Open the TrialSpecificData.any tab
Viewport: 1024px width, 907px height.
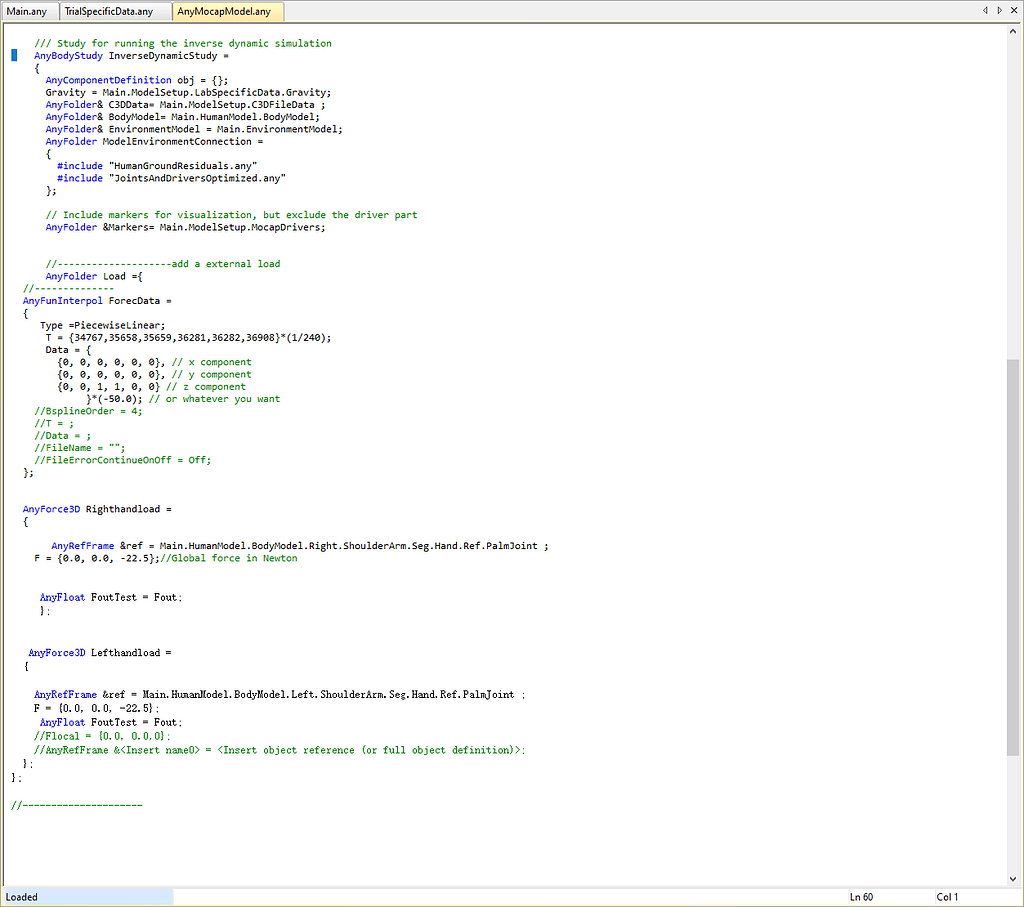[110, 10]
